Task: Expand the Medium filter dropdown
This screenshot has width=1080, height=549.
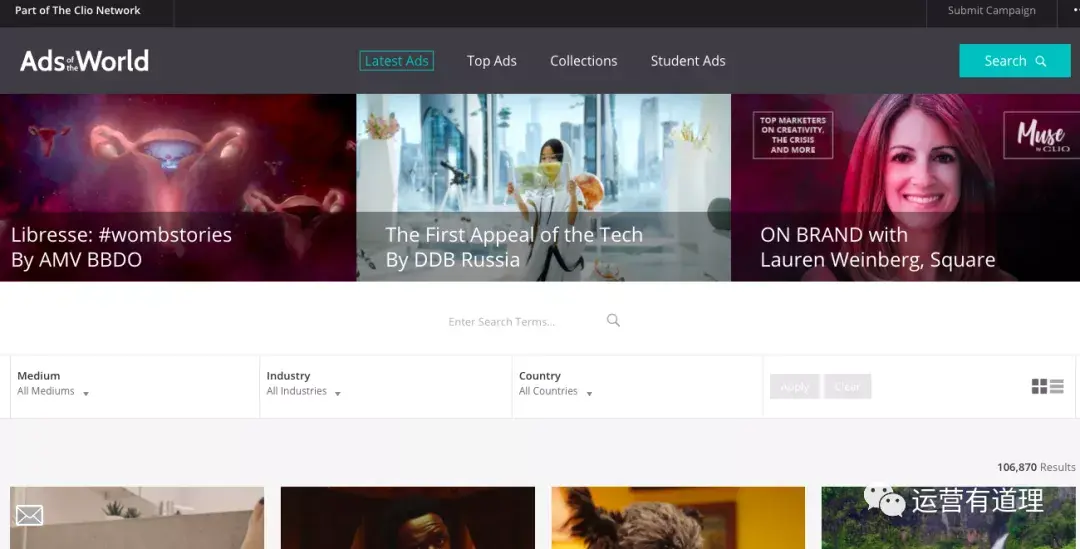Action: coord(54,391)
